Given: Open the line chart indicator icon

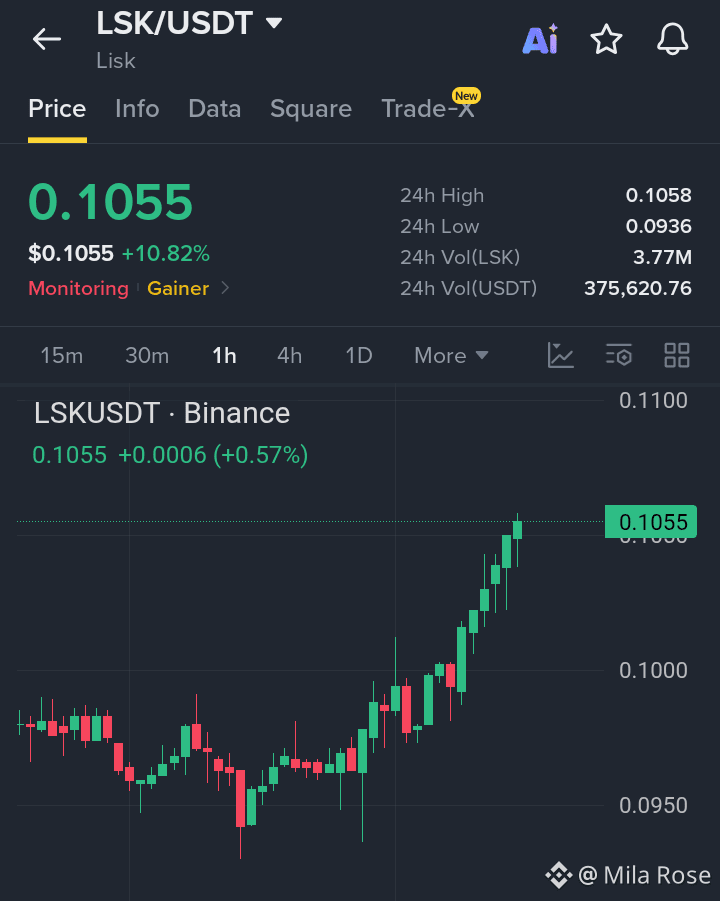Looking at the screenshot, I should pos(560,355).
